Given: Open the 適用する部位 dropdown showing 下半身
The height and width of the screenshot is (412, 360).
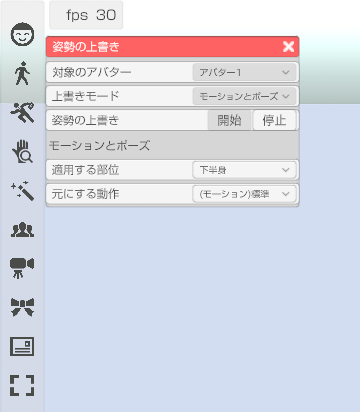Looking at the screenshot, I should click(244, 170).
